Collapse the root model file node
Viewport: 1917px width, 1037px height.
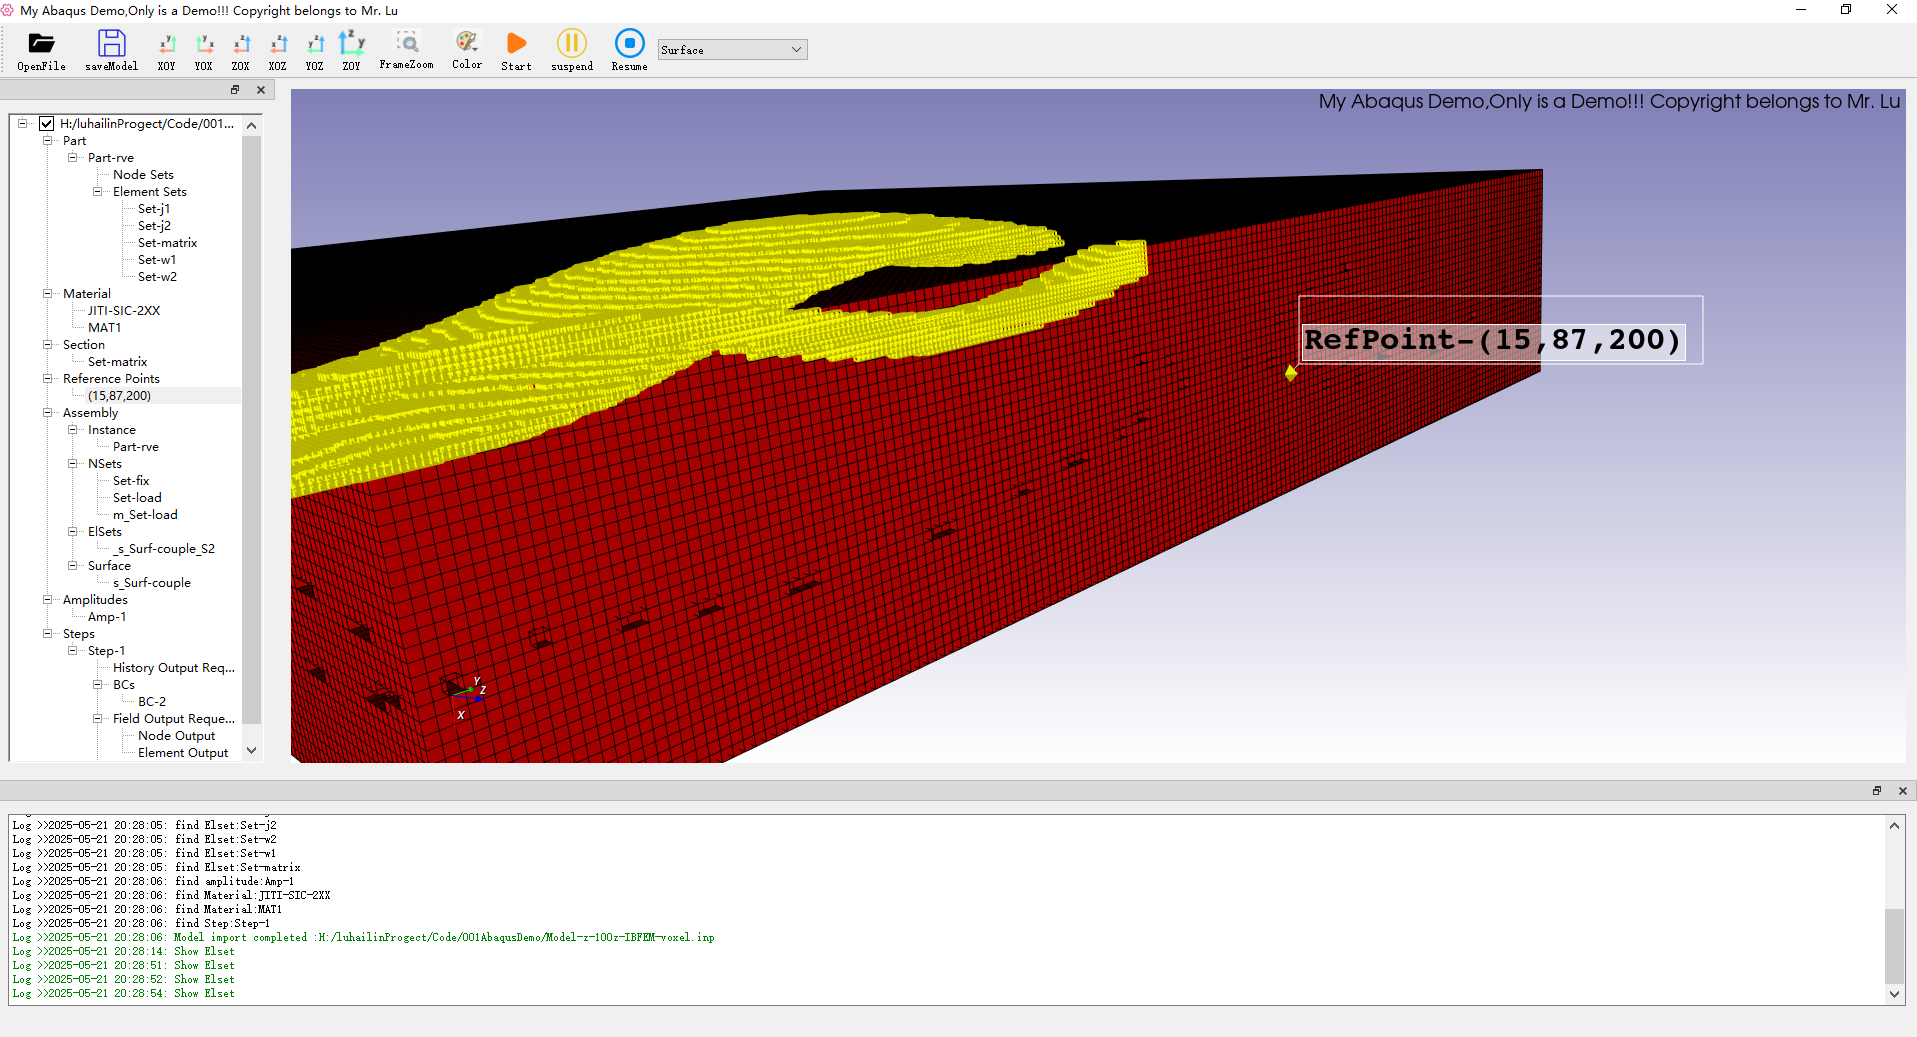coord(22,124)
